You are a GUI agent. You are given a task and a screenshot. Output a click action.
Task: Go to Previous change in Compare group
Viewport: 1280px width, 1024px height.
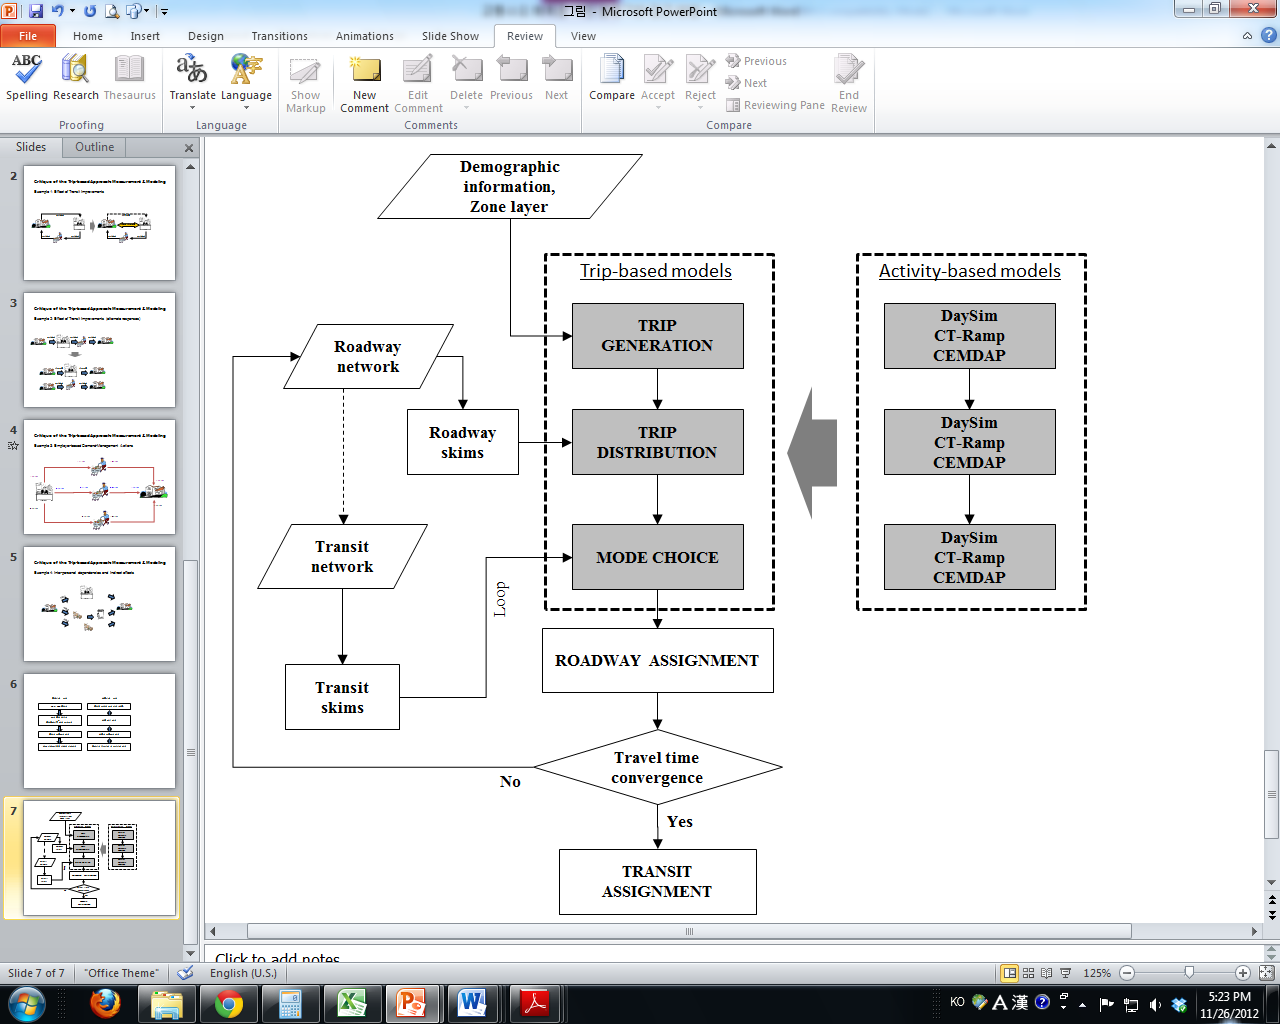click(x=756, y=61)
